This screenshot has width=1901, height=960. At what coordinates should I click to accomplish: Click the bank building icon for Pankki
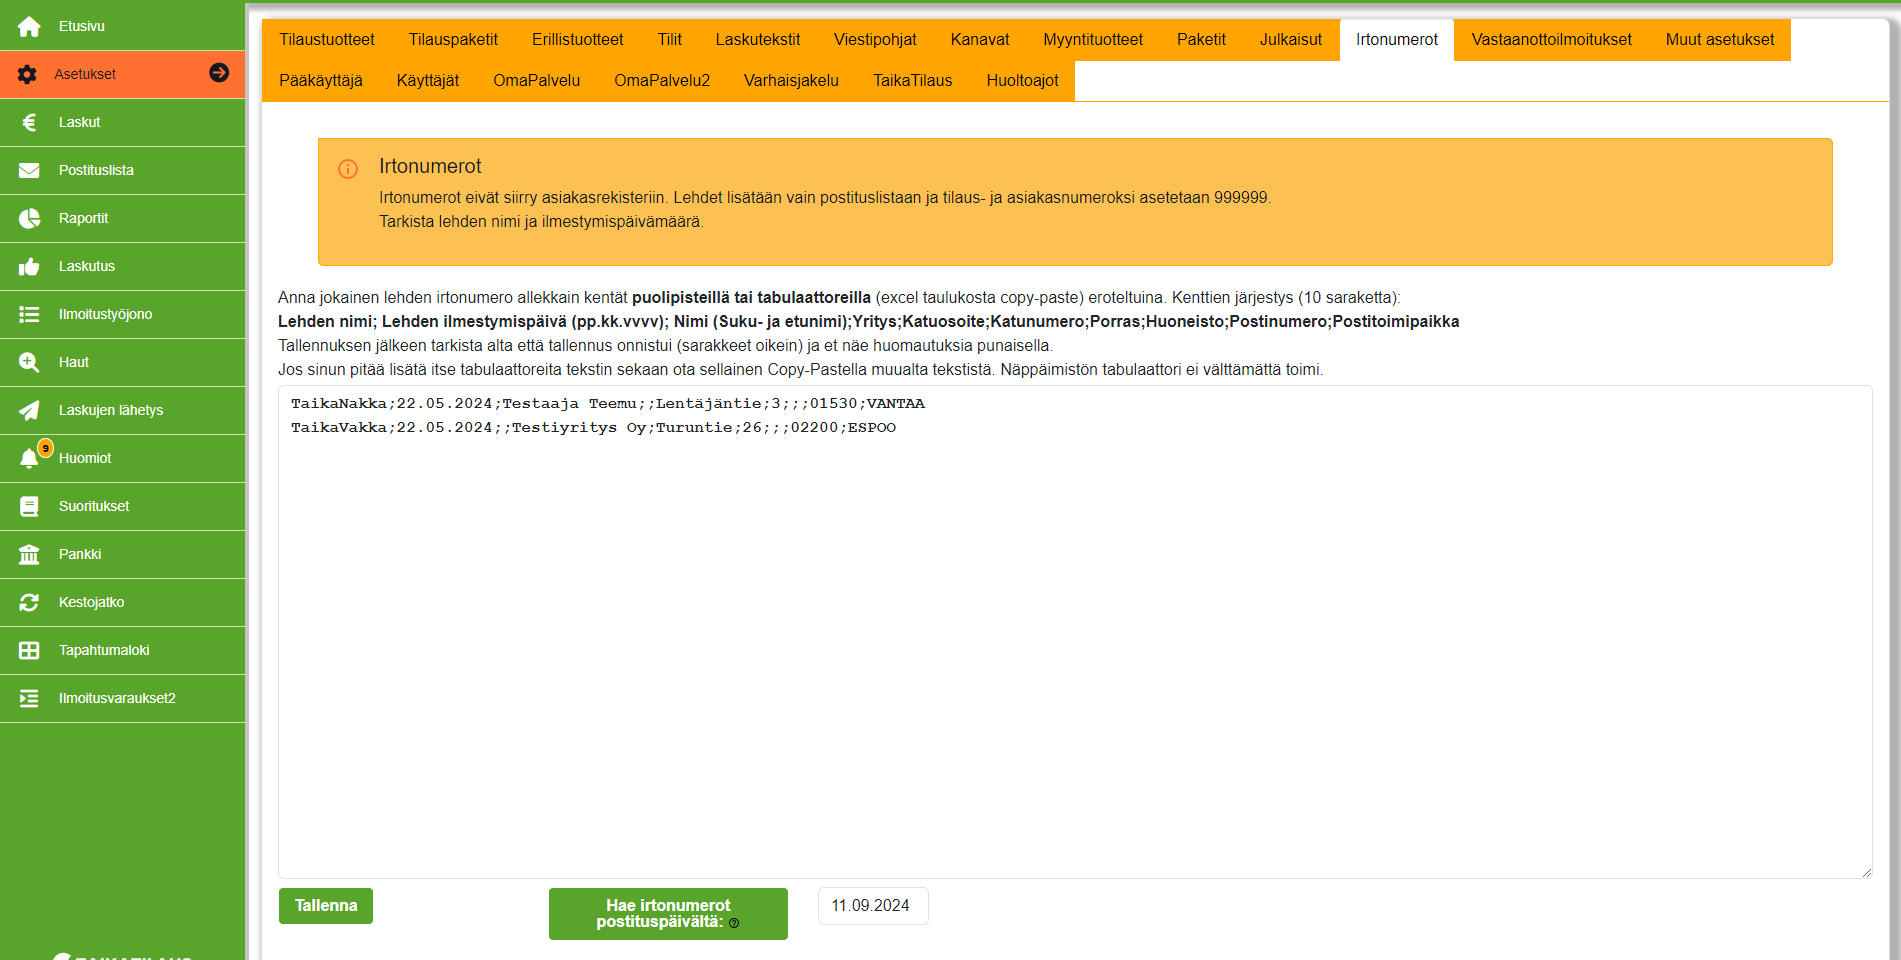click(29, 554)
